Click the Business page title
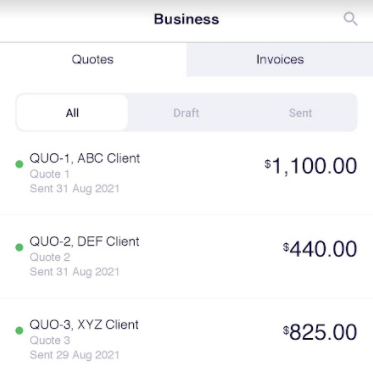373x374 pixels. coord(186,19)
